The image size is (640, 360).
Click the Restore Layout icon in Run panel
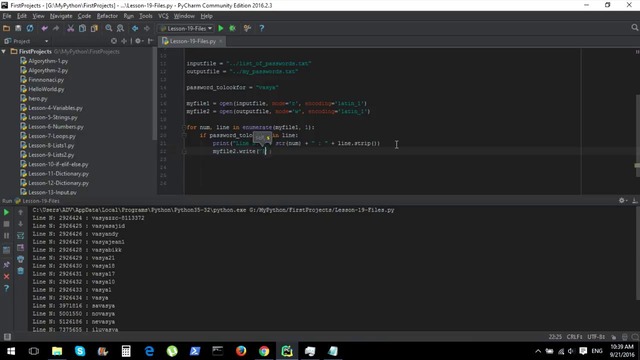click(x=6, y=250)
